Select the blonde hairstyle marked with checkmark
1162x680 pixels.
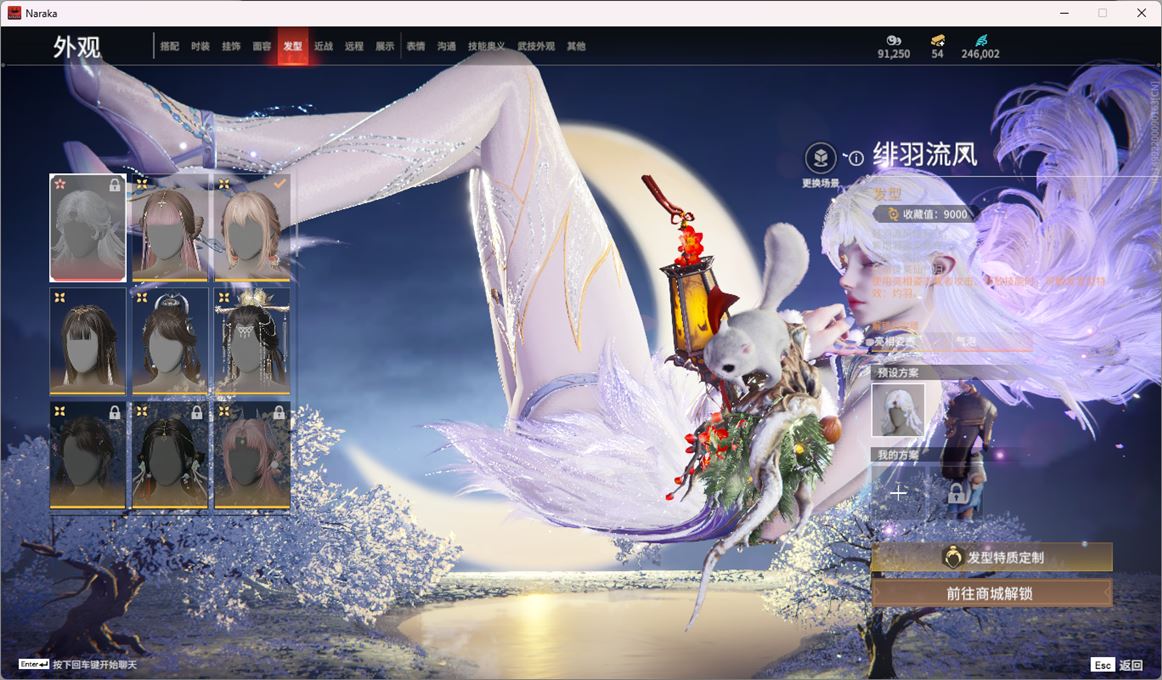(x=252, y=227)
